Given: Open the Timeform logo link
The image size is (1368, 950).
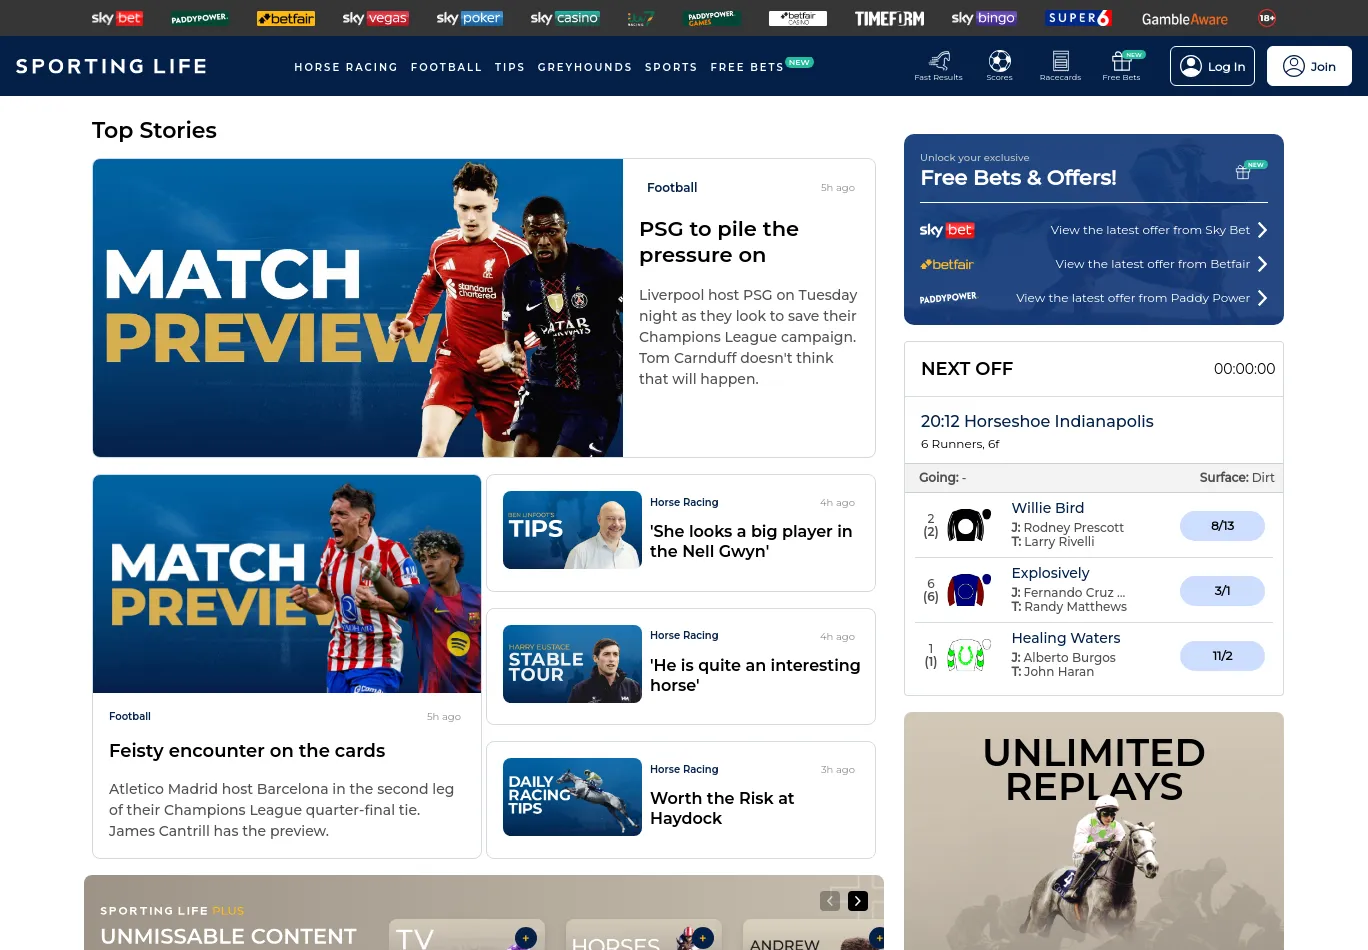Looking at the screenshot, I should (x=889, y=18).
